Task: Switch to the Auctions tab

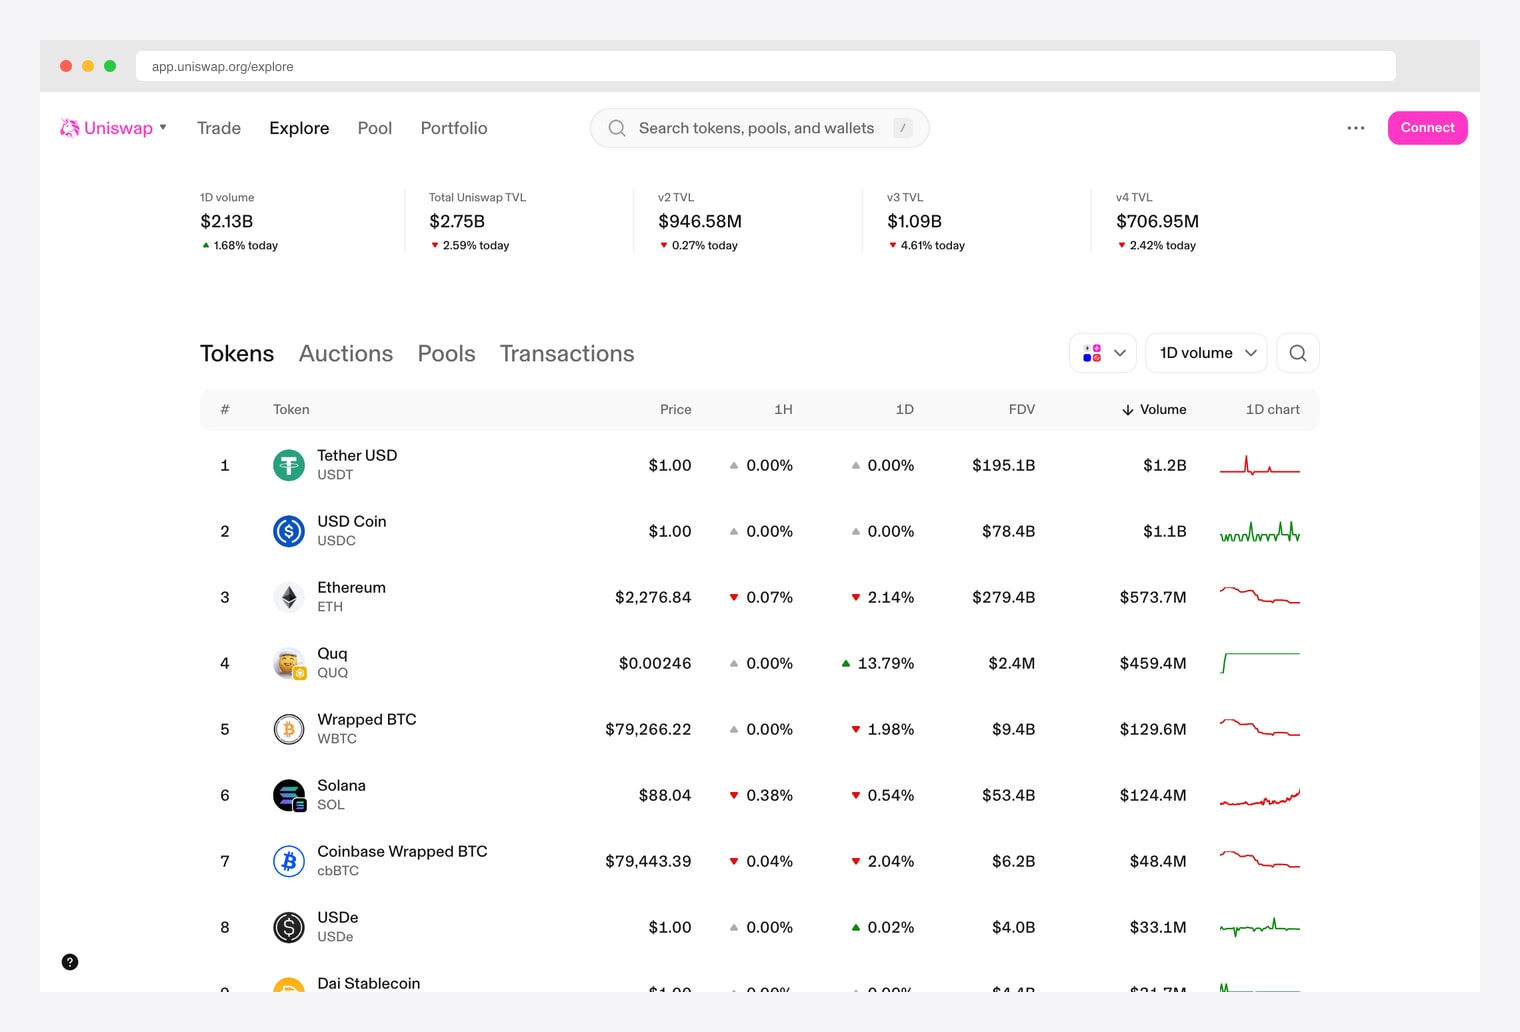Action: [x=346, y=353]
